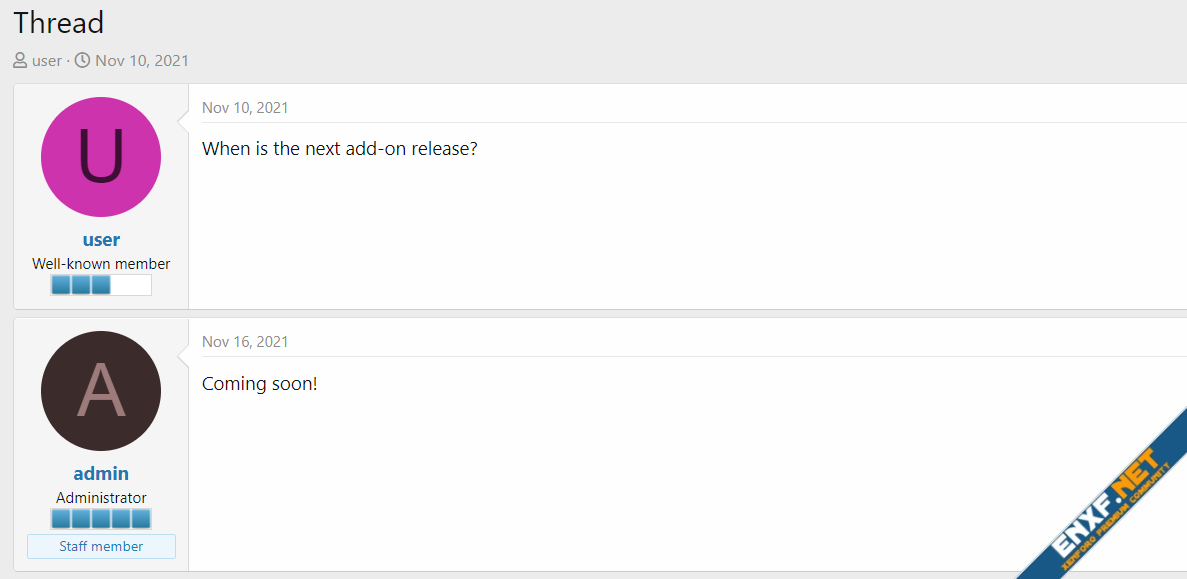This screenshot has width=1187, height=579.
Task: Click the first blue pip in user's rank bar
Action: (x=61, y=285)
